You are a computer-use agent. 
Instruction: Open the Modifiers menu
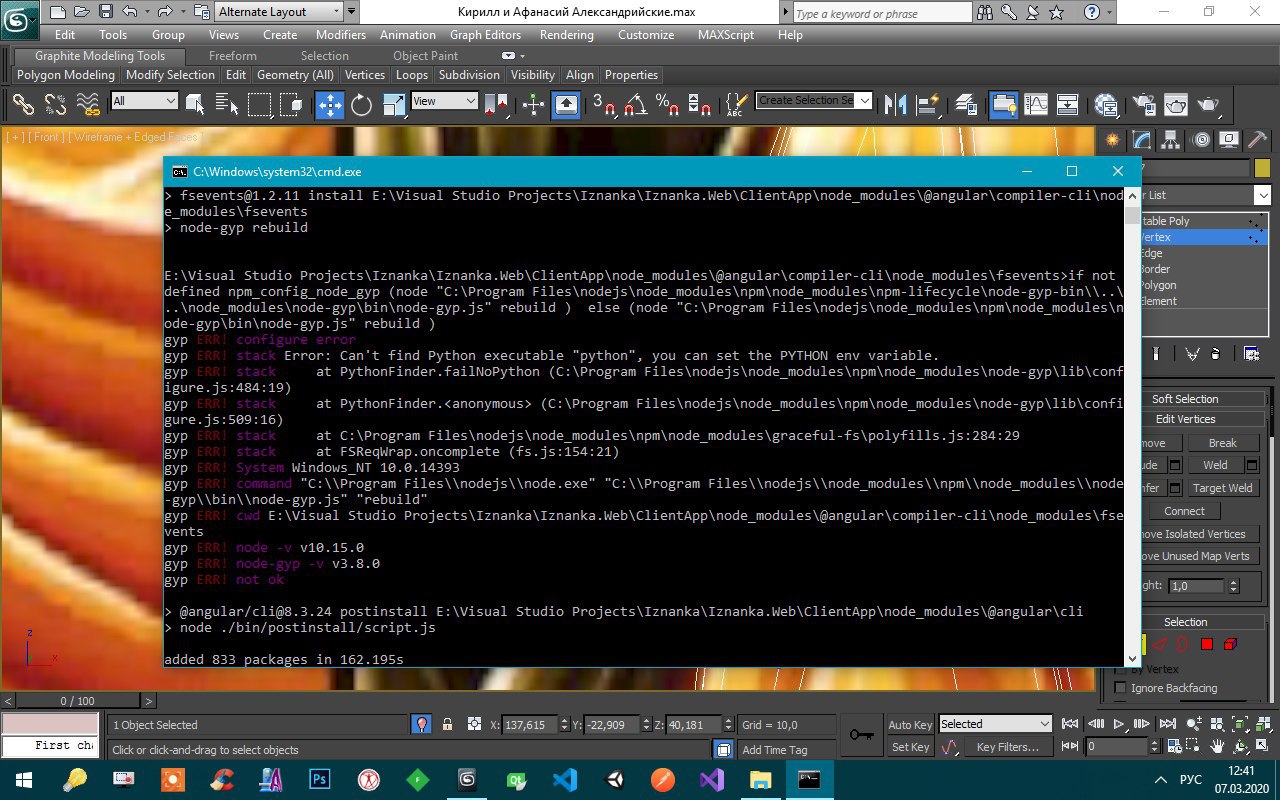coord(340,34)
